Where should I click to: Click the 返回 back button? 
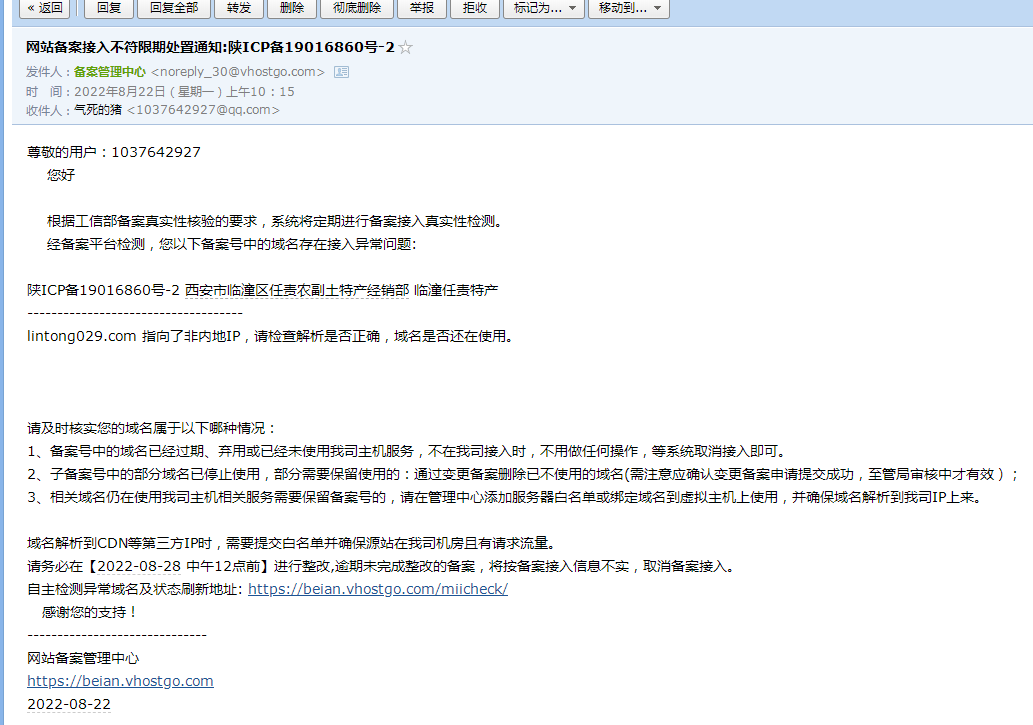coord(44,8)
